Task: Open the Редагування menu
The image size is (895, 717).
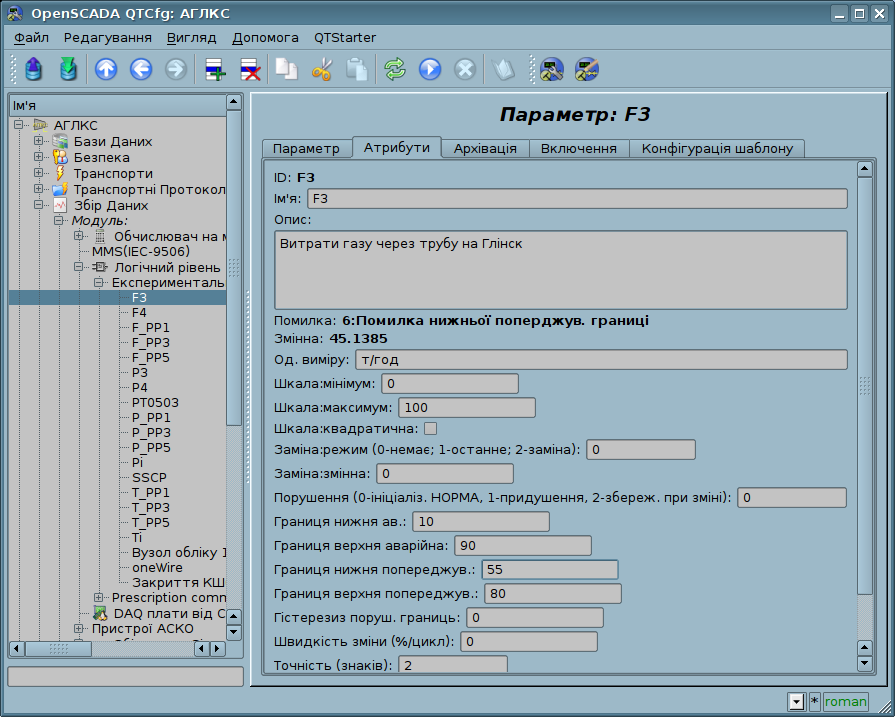Action: pyautogui.click(x=107, y=37)
